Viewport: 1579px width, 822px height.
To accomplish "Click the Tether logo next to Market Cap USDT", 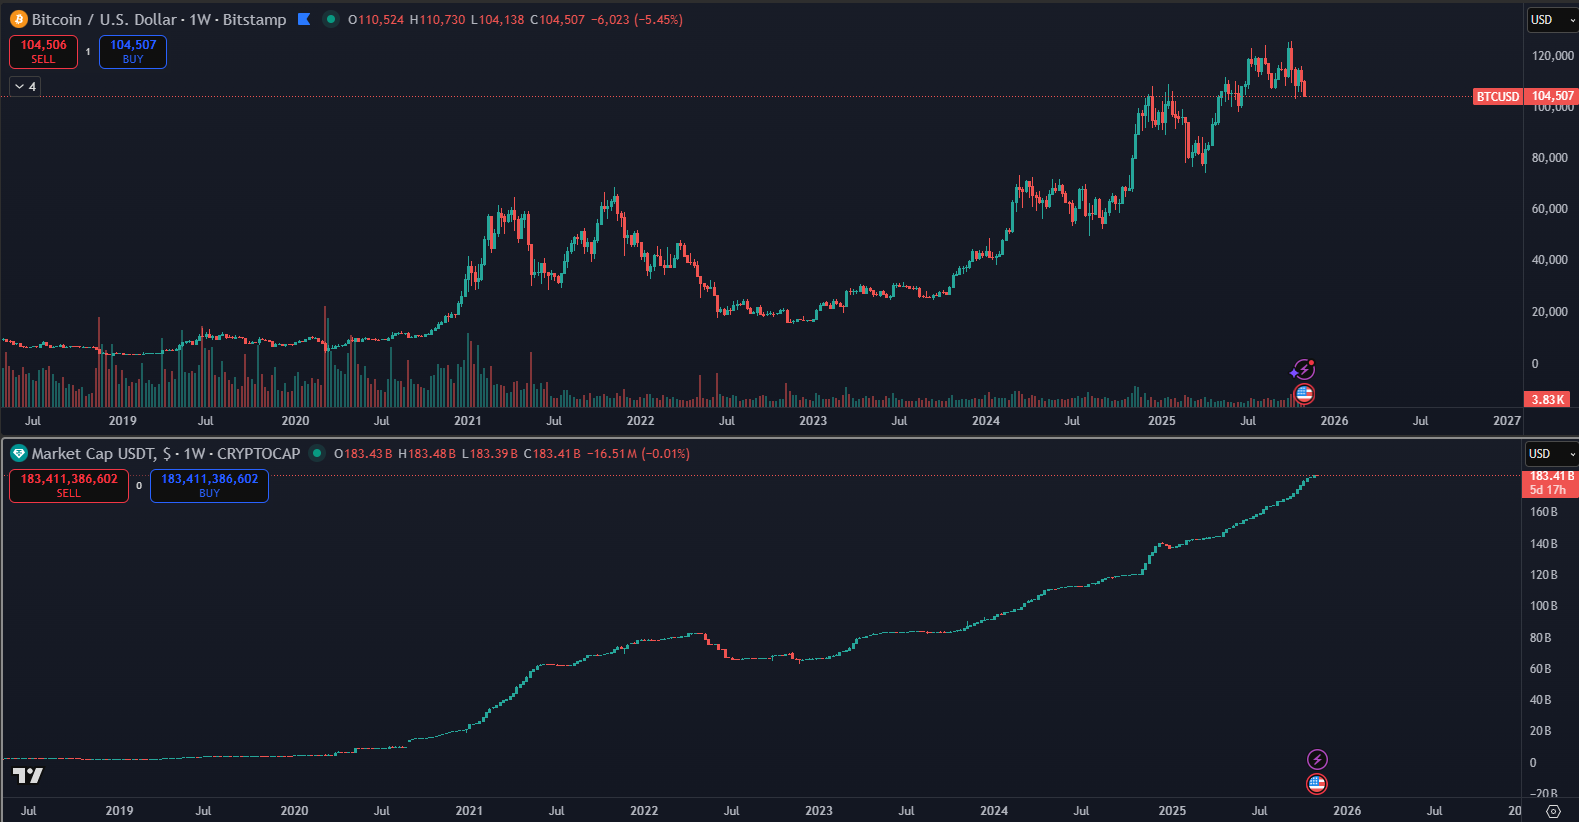I will click(x=18, y=454).
